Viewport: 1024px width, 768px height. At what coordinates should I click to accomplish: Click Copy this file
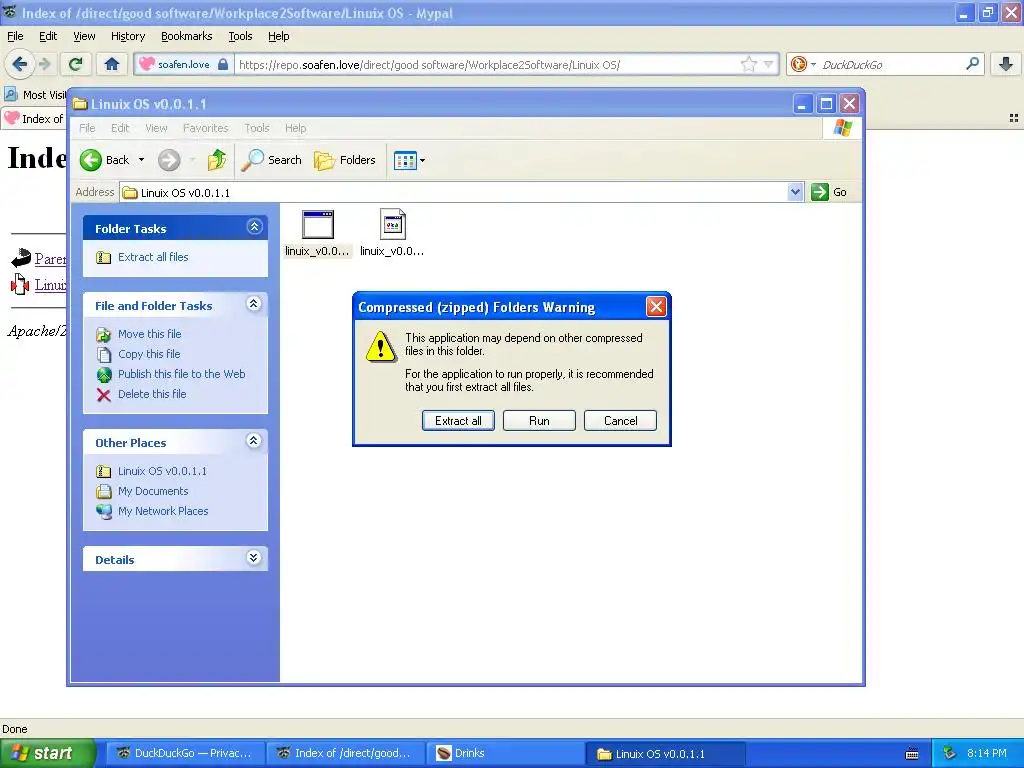click(x=149, y=354)
